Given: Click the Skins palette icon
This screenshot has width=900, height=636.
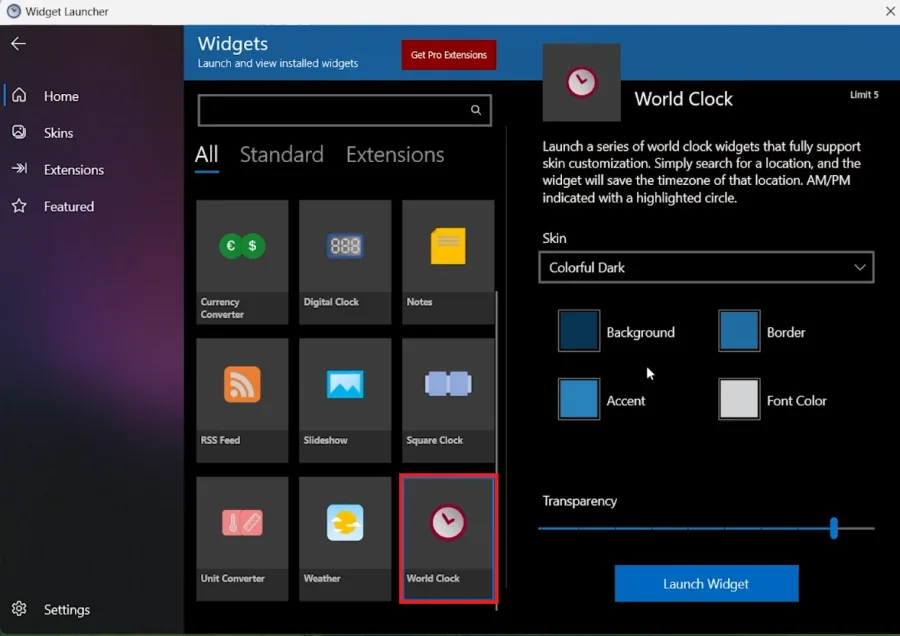Looking at the screenshot, I should [x=19, y=132].
